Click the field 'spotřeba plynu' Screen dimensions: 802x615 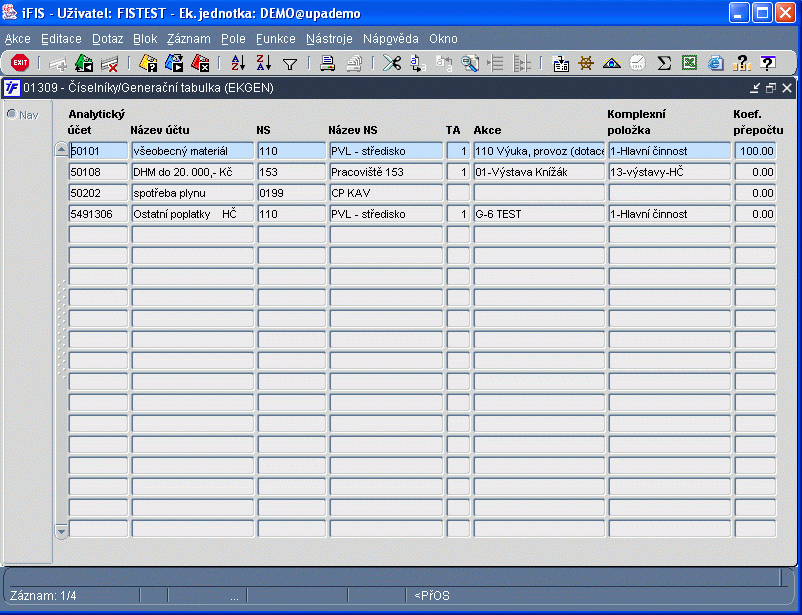(x=193, y=193)
